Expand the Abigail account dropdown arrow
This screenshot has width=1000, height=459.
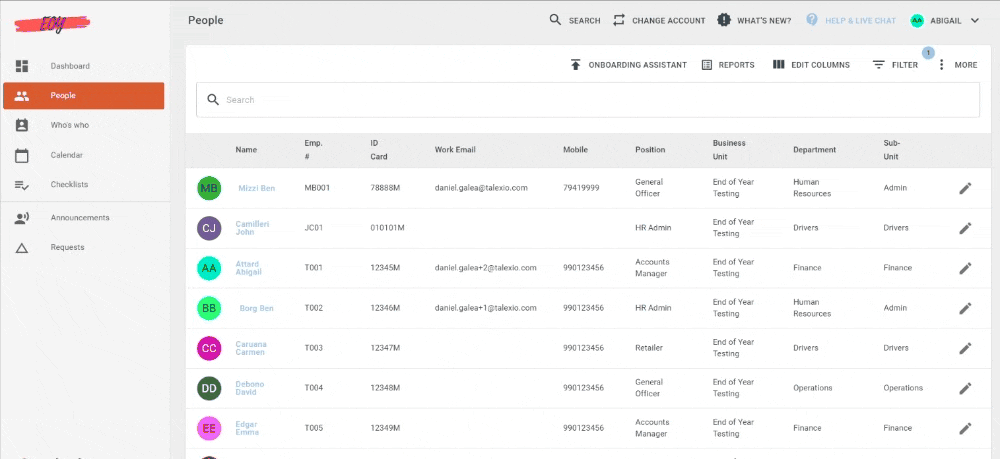[975, 20]
